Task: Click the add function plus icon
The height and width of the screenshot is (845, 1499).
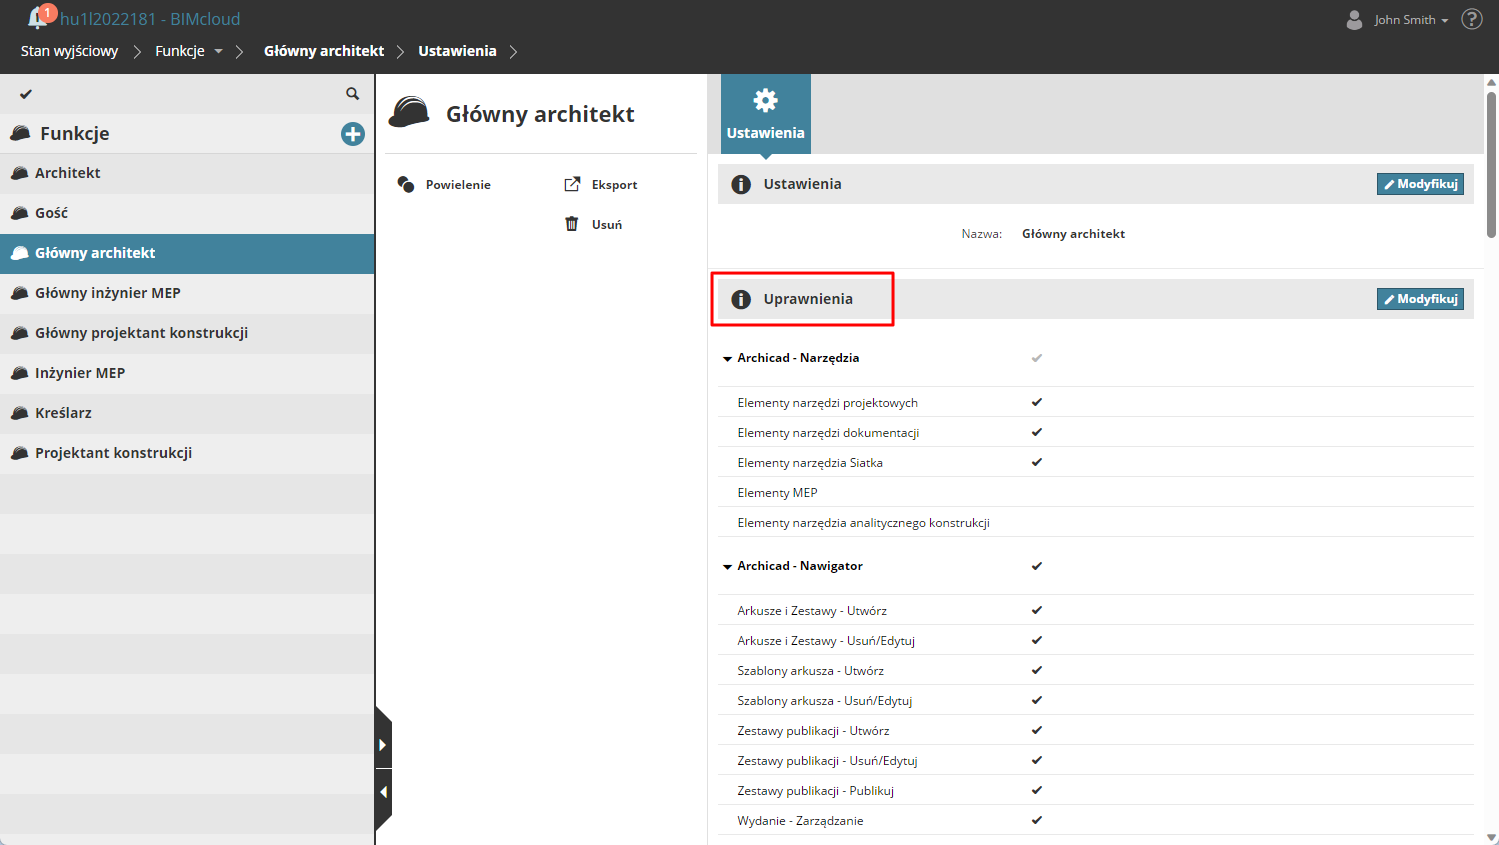Action: point(353,134)
